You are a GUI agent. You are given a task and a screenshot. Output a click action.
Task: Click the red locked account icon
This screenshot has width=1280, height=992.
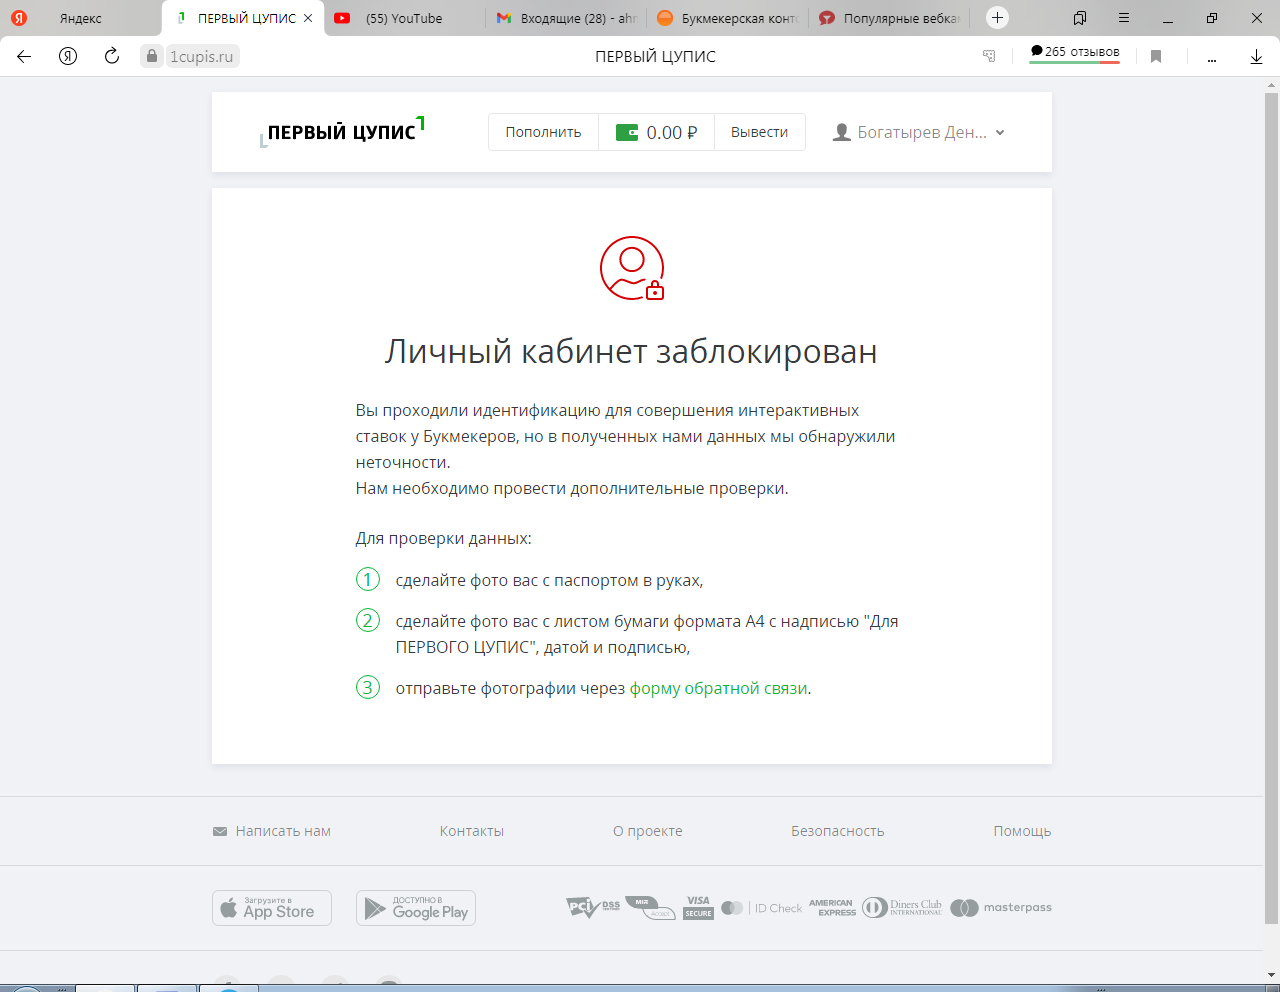632,268
